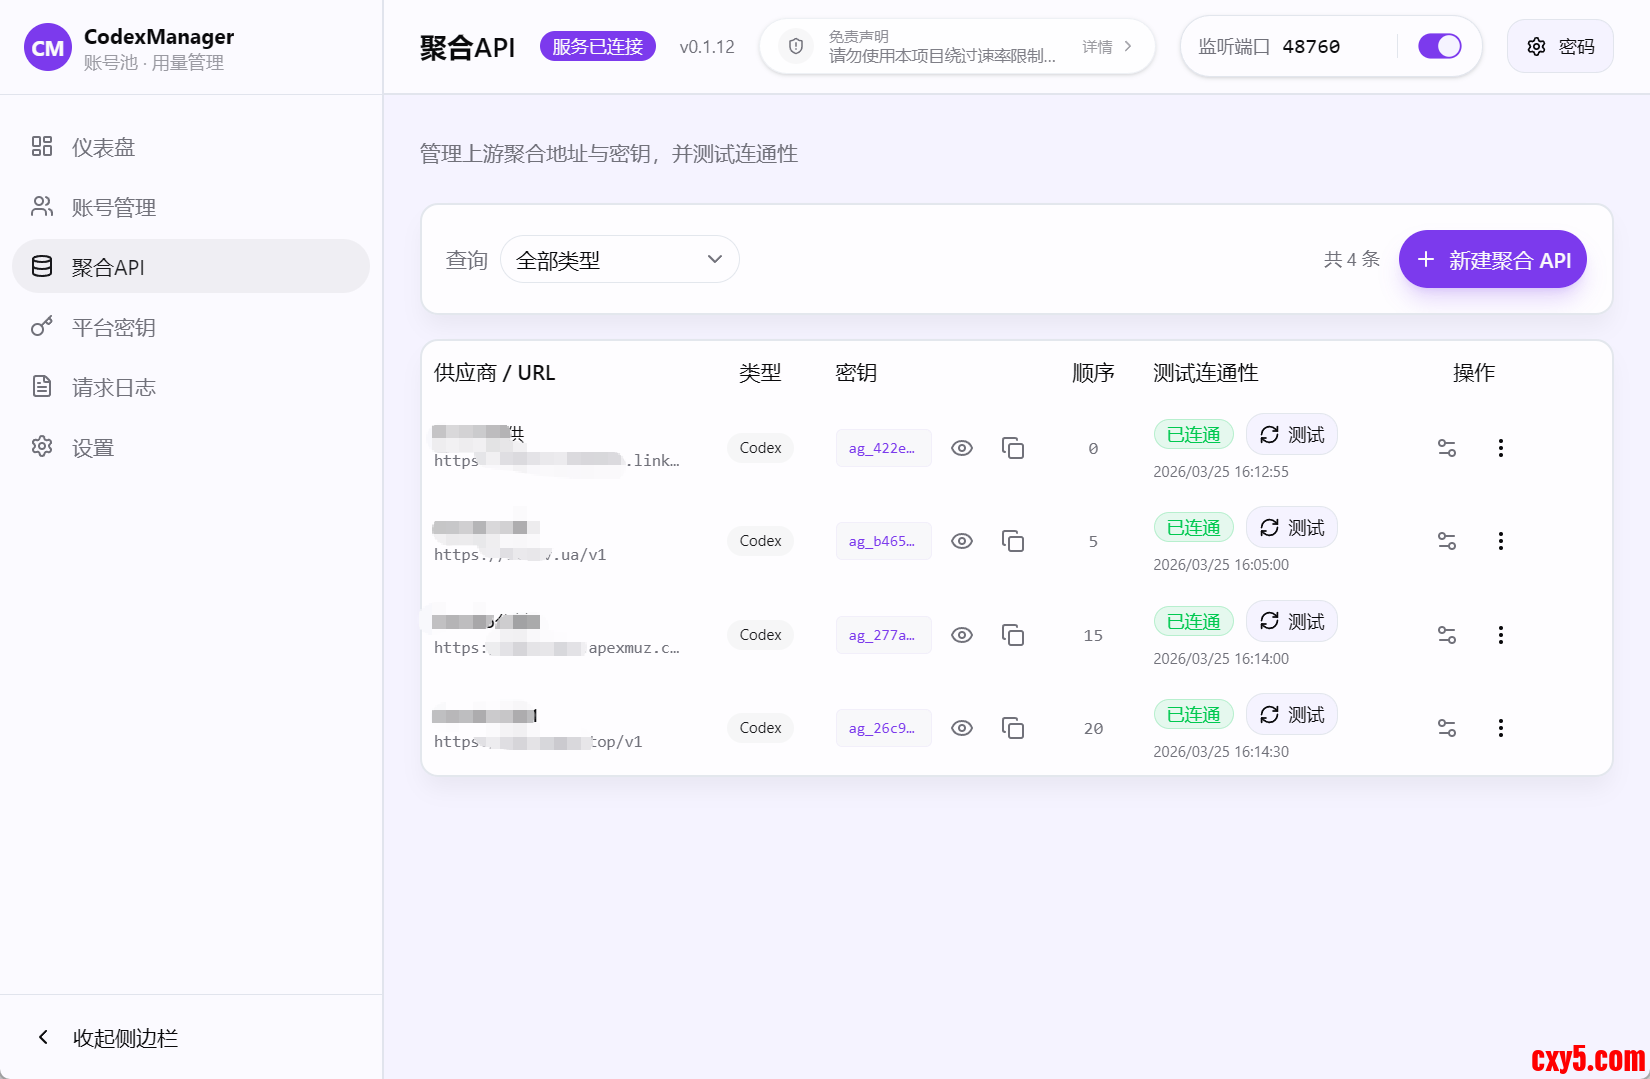Reveal the ag_422e key with eye icon
This screenshot has height=1079, width=1650.
(x=962, y=448)
